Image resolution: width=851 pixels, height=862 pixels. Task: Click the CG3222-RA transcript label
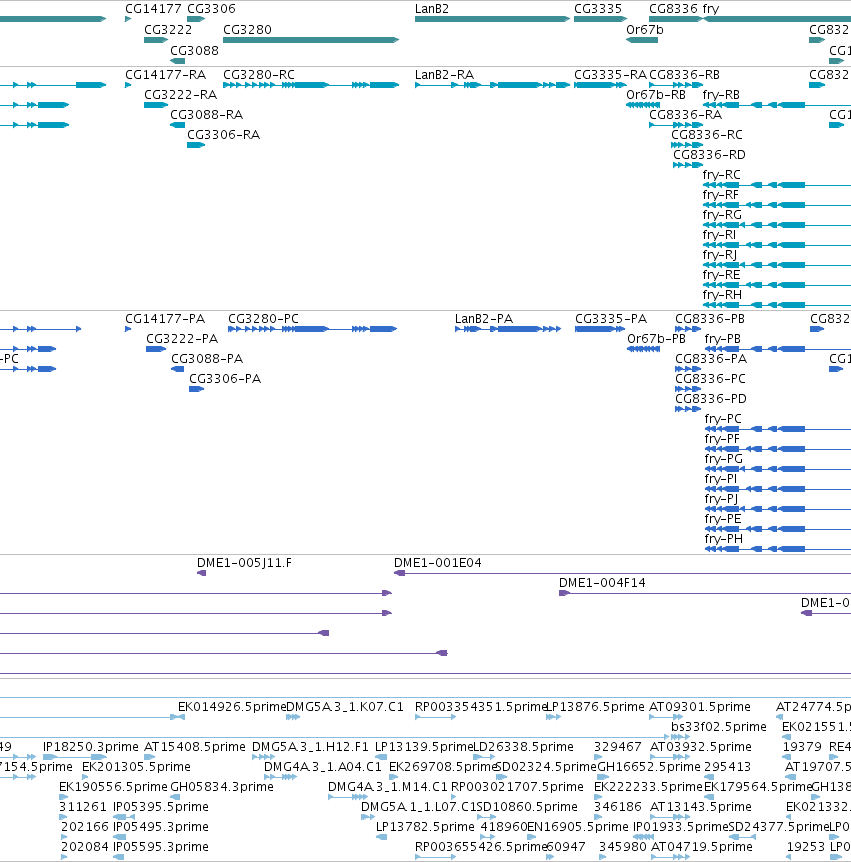coord(180,95)
